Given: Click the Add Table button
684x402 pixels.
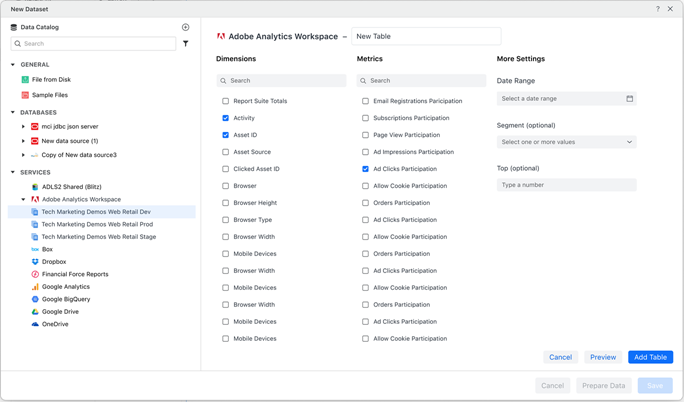Looking at the screenshot, I should point(650,357).
